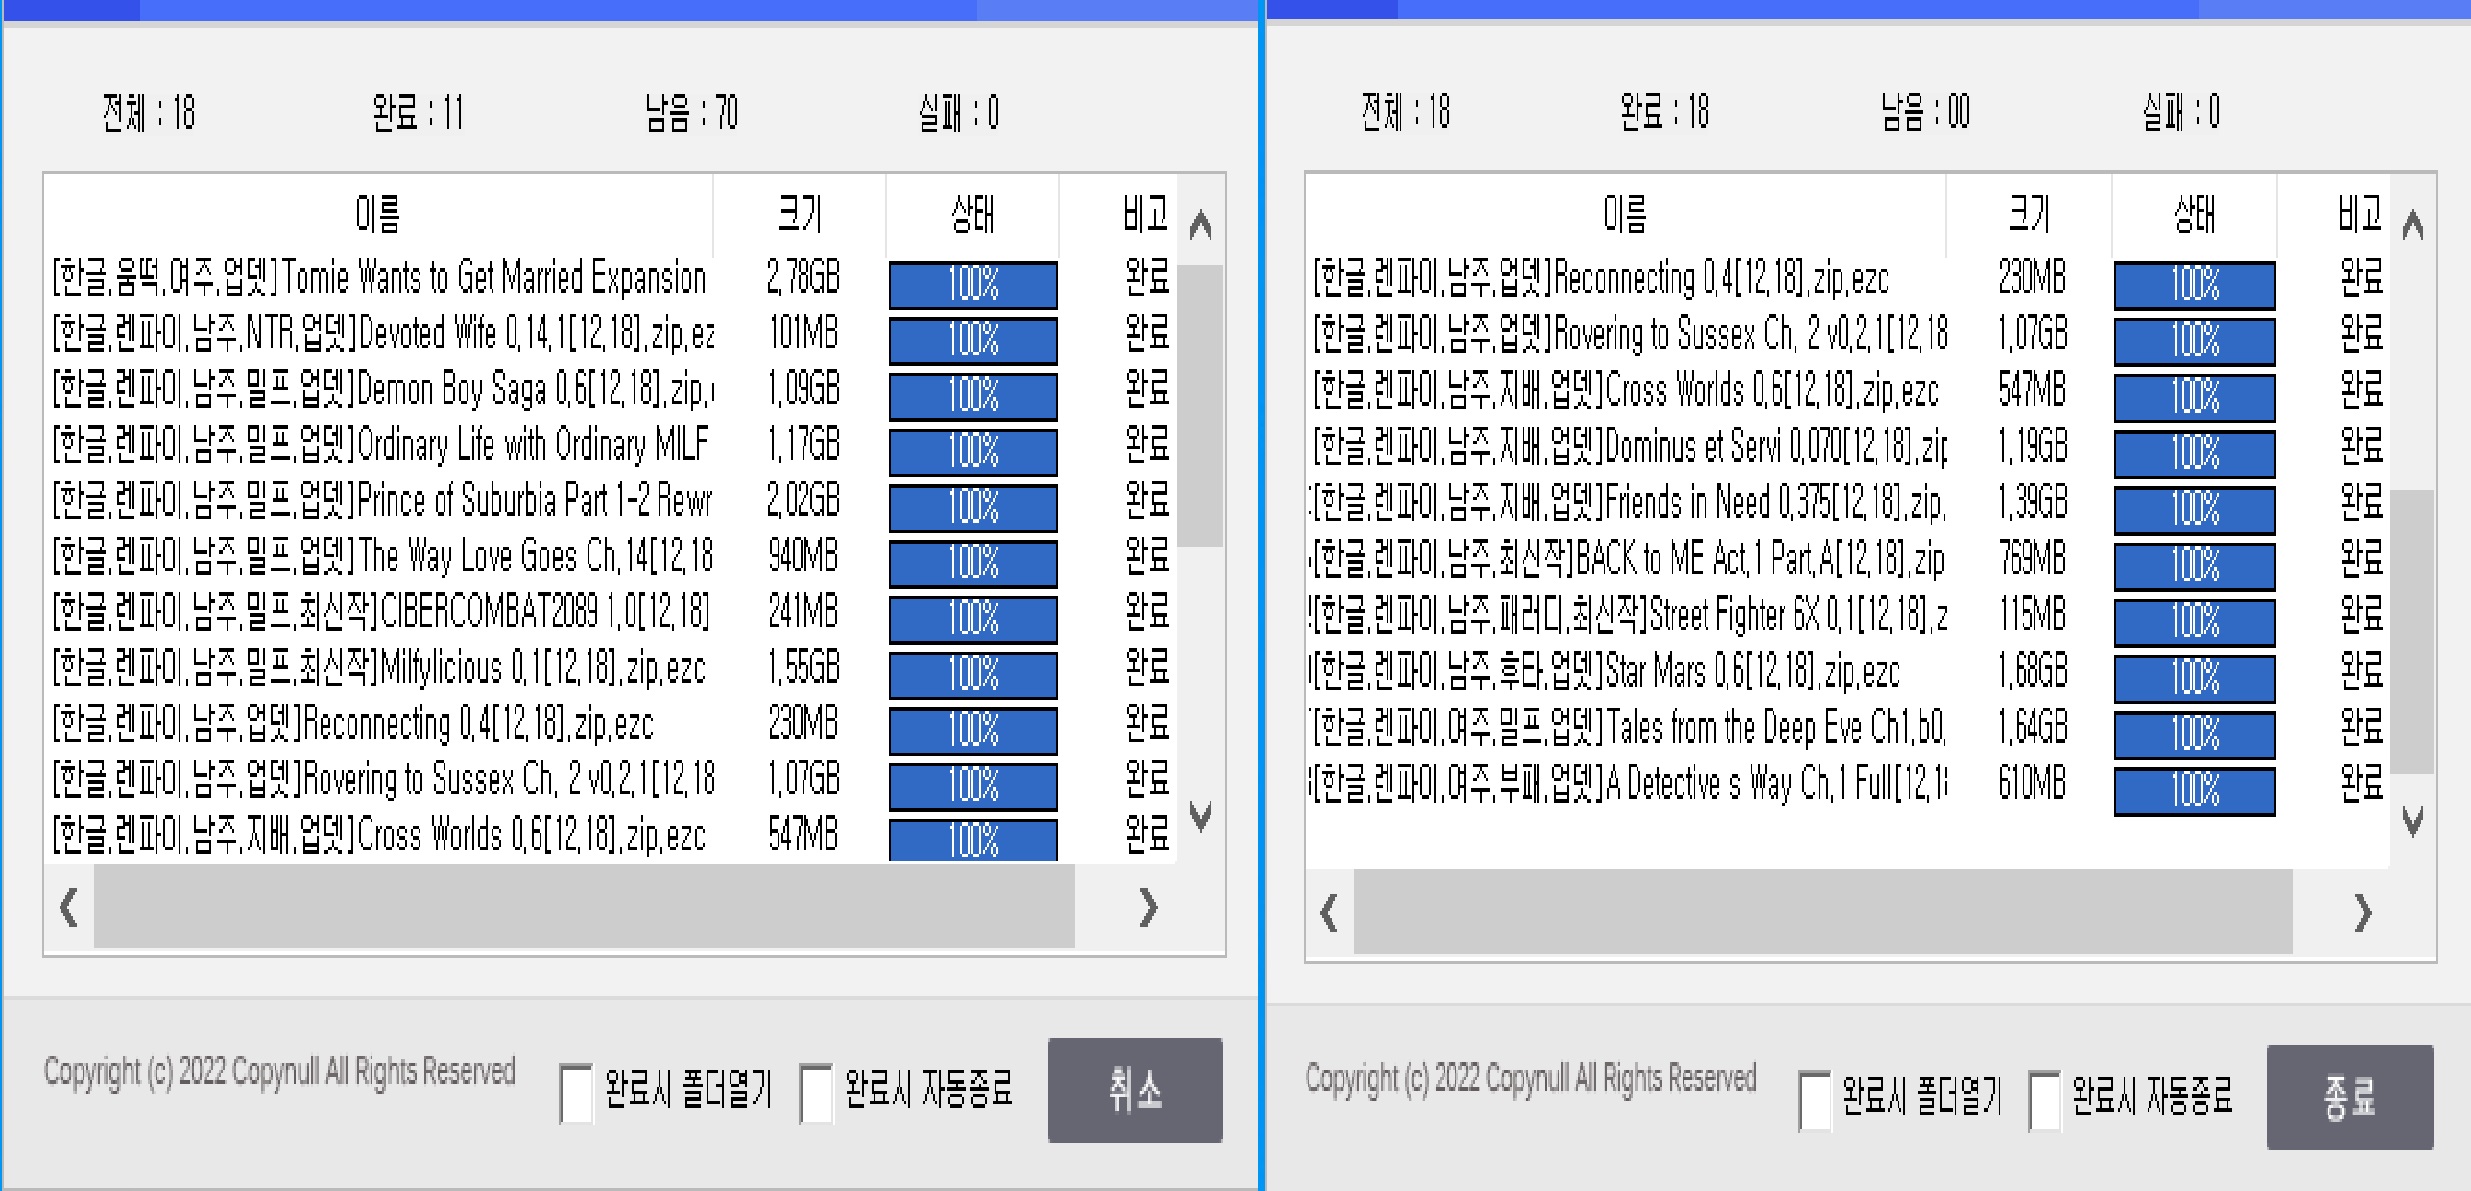The image size is (2471, 1191).
Task: Click right-scroll arrow in right window list
Action: click(2362, 913)
